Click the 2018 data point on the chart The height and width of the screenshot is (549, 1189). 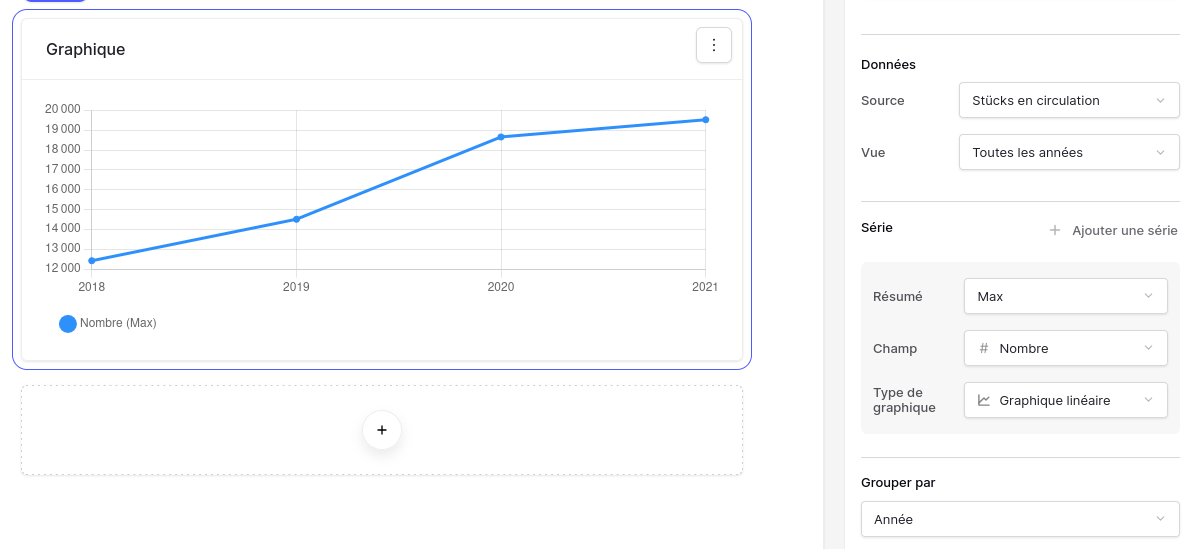[x=92, y=260]
